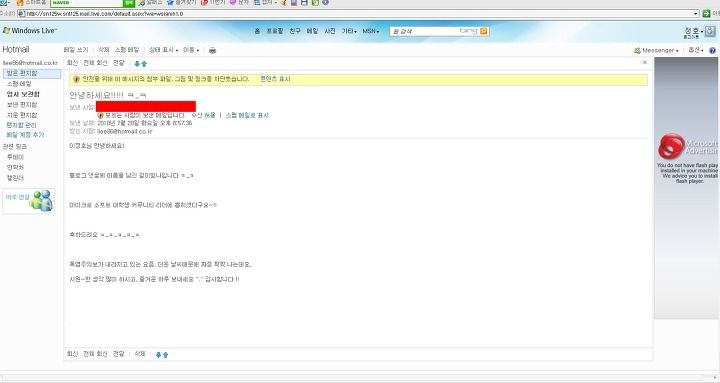Close the open message with the X
The image size is (720, 383).
pos(645,62)
